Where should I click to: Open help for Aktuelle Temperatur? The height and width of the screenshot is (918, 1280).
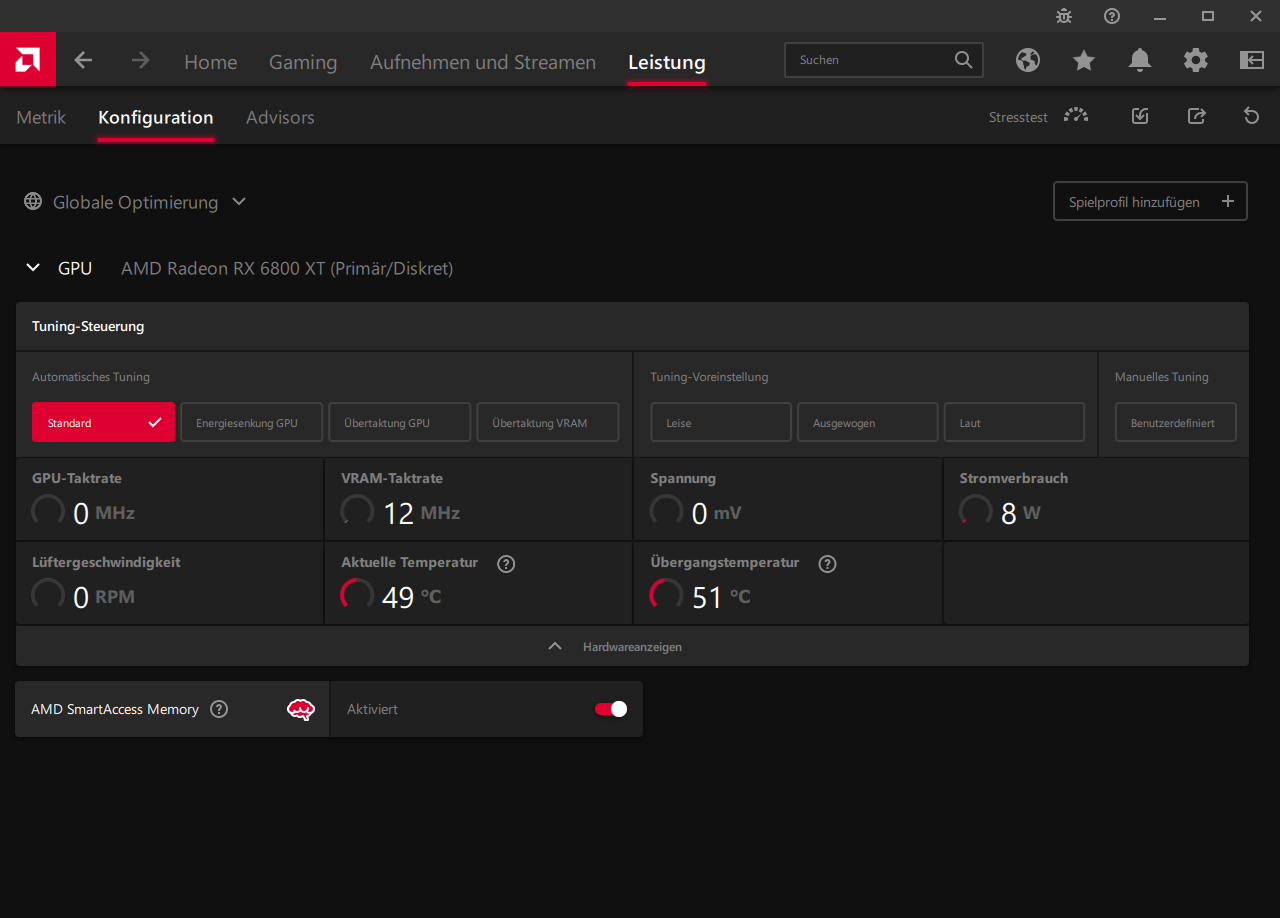coord(506,564)
